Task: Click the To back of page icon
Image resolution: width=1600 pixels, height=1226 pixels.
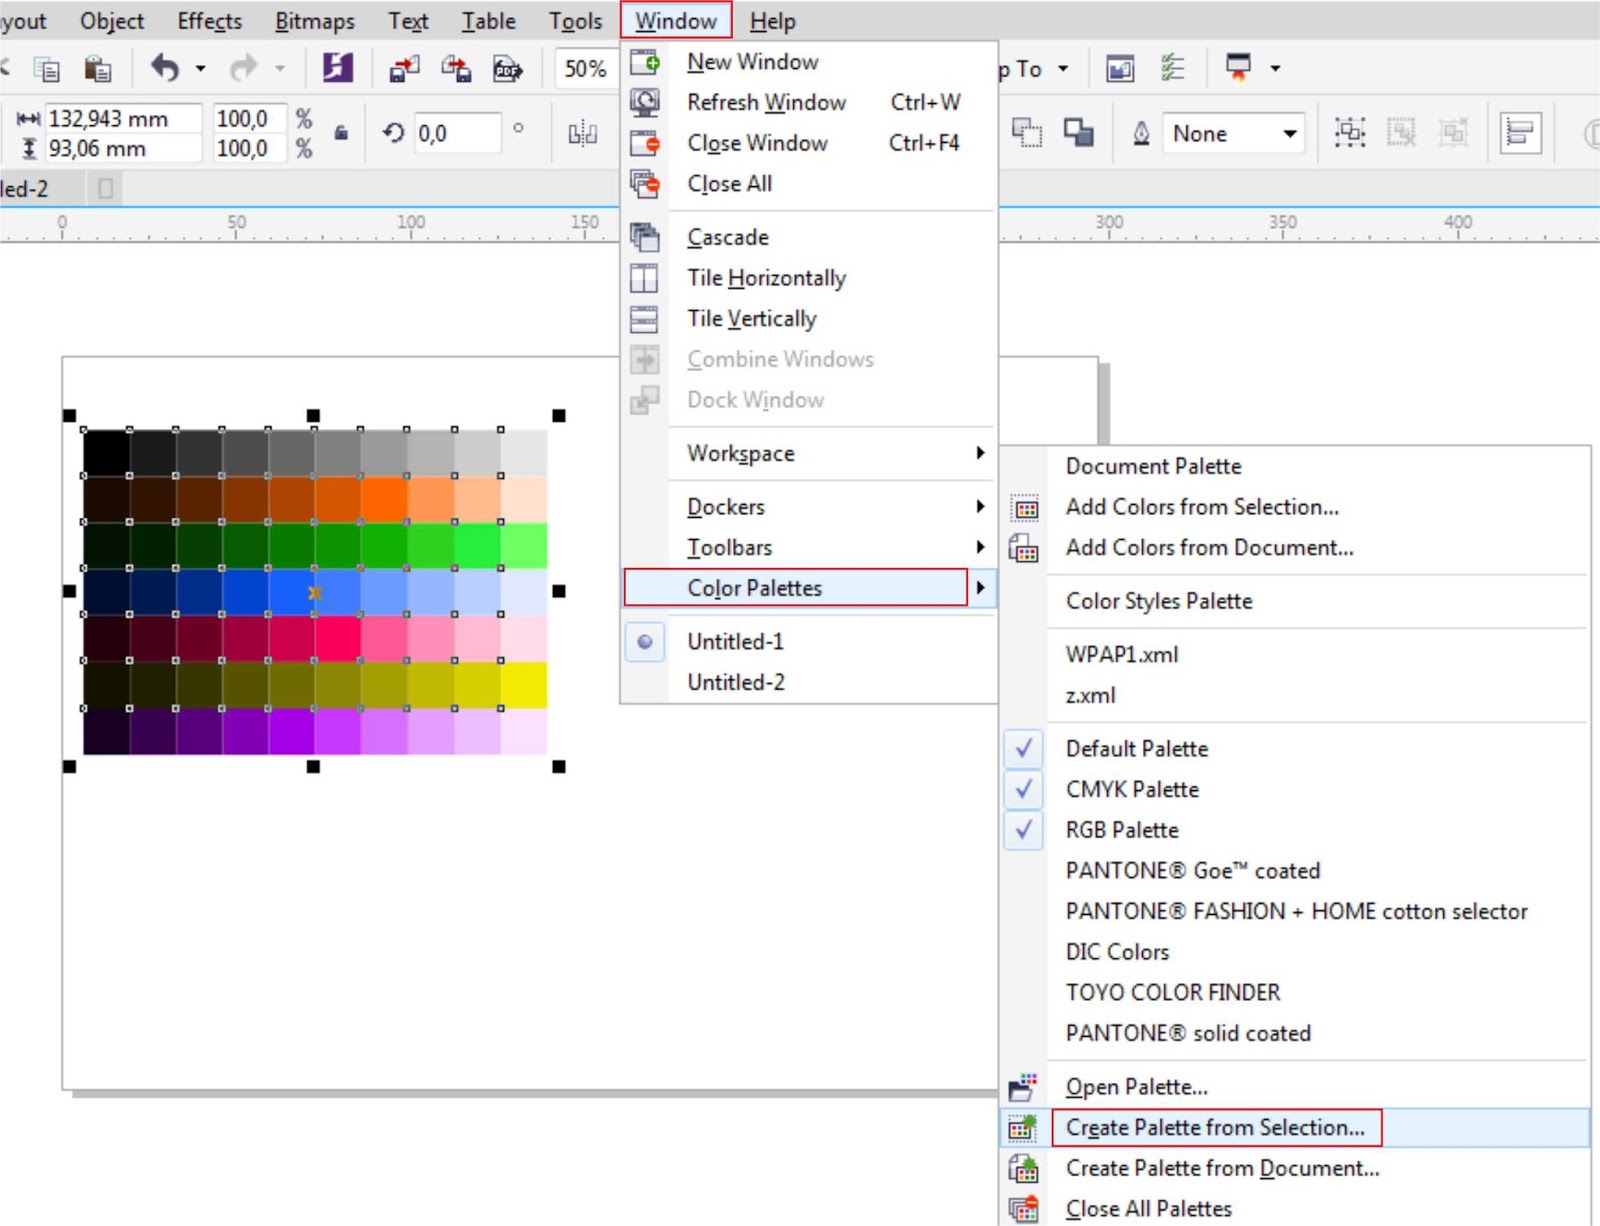Action: pyautogui.click(x=1078, y=132)
